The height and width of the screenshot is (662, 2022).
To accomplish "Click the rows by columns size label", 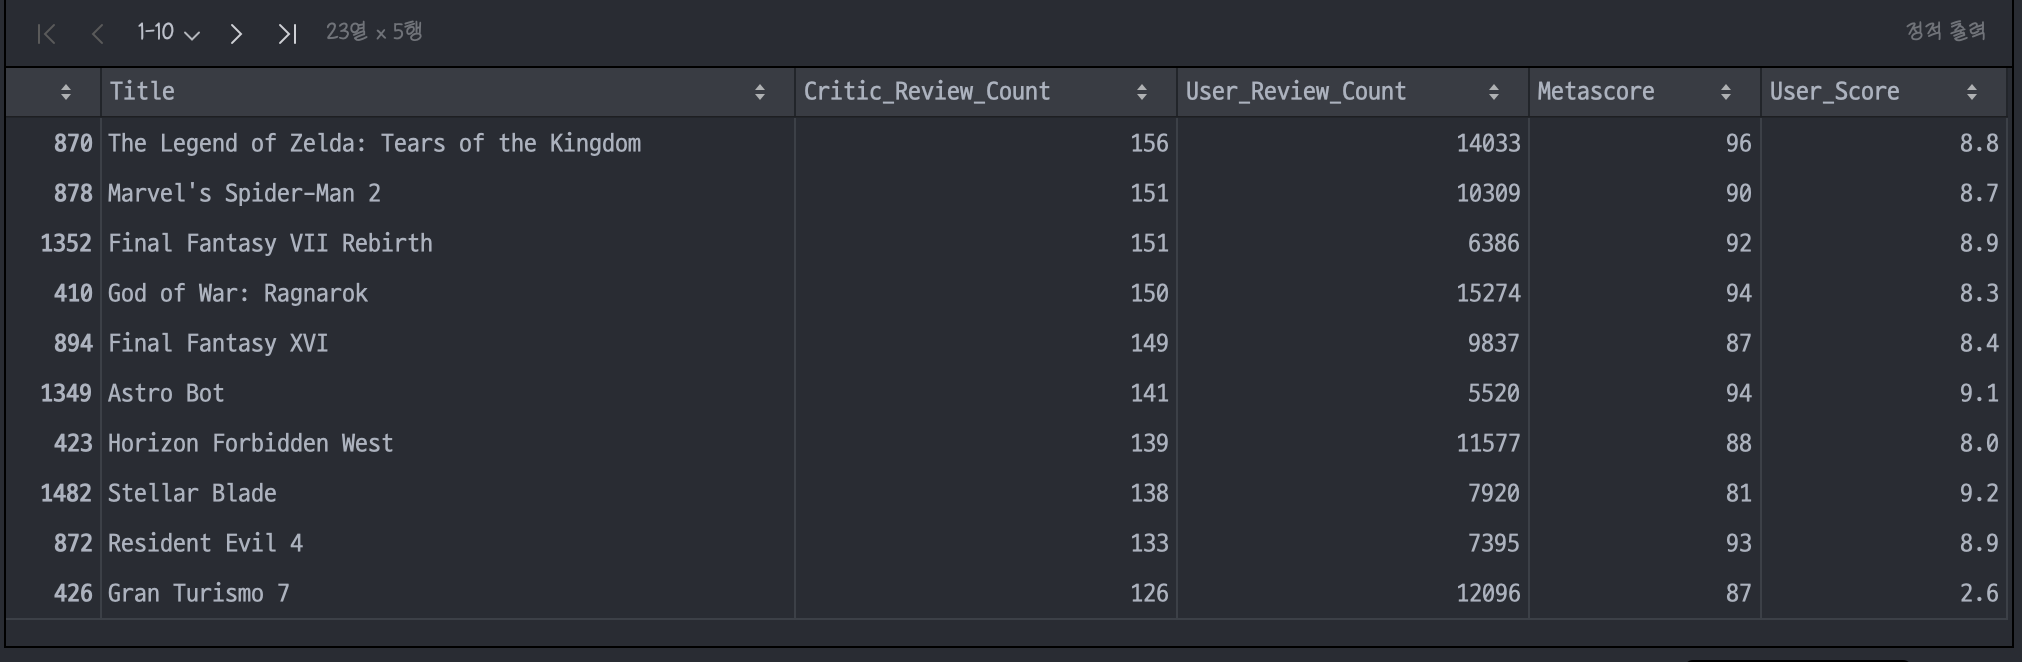I will coord(374,32).
